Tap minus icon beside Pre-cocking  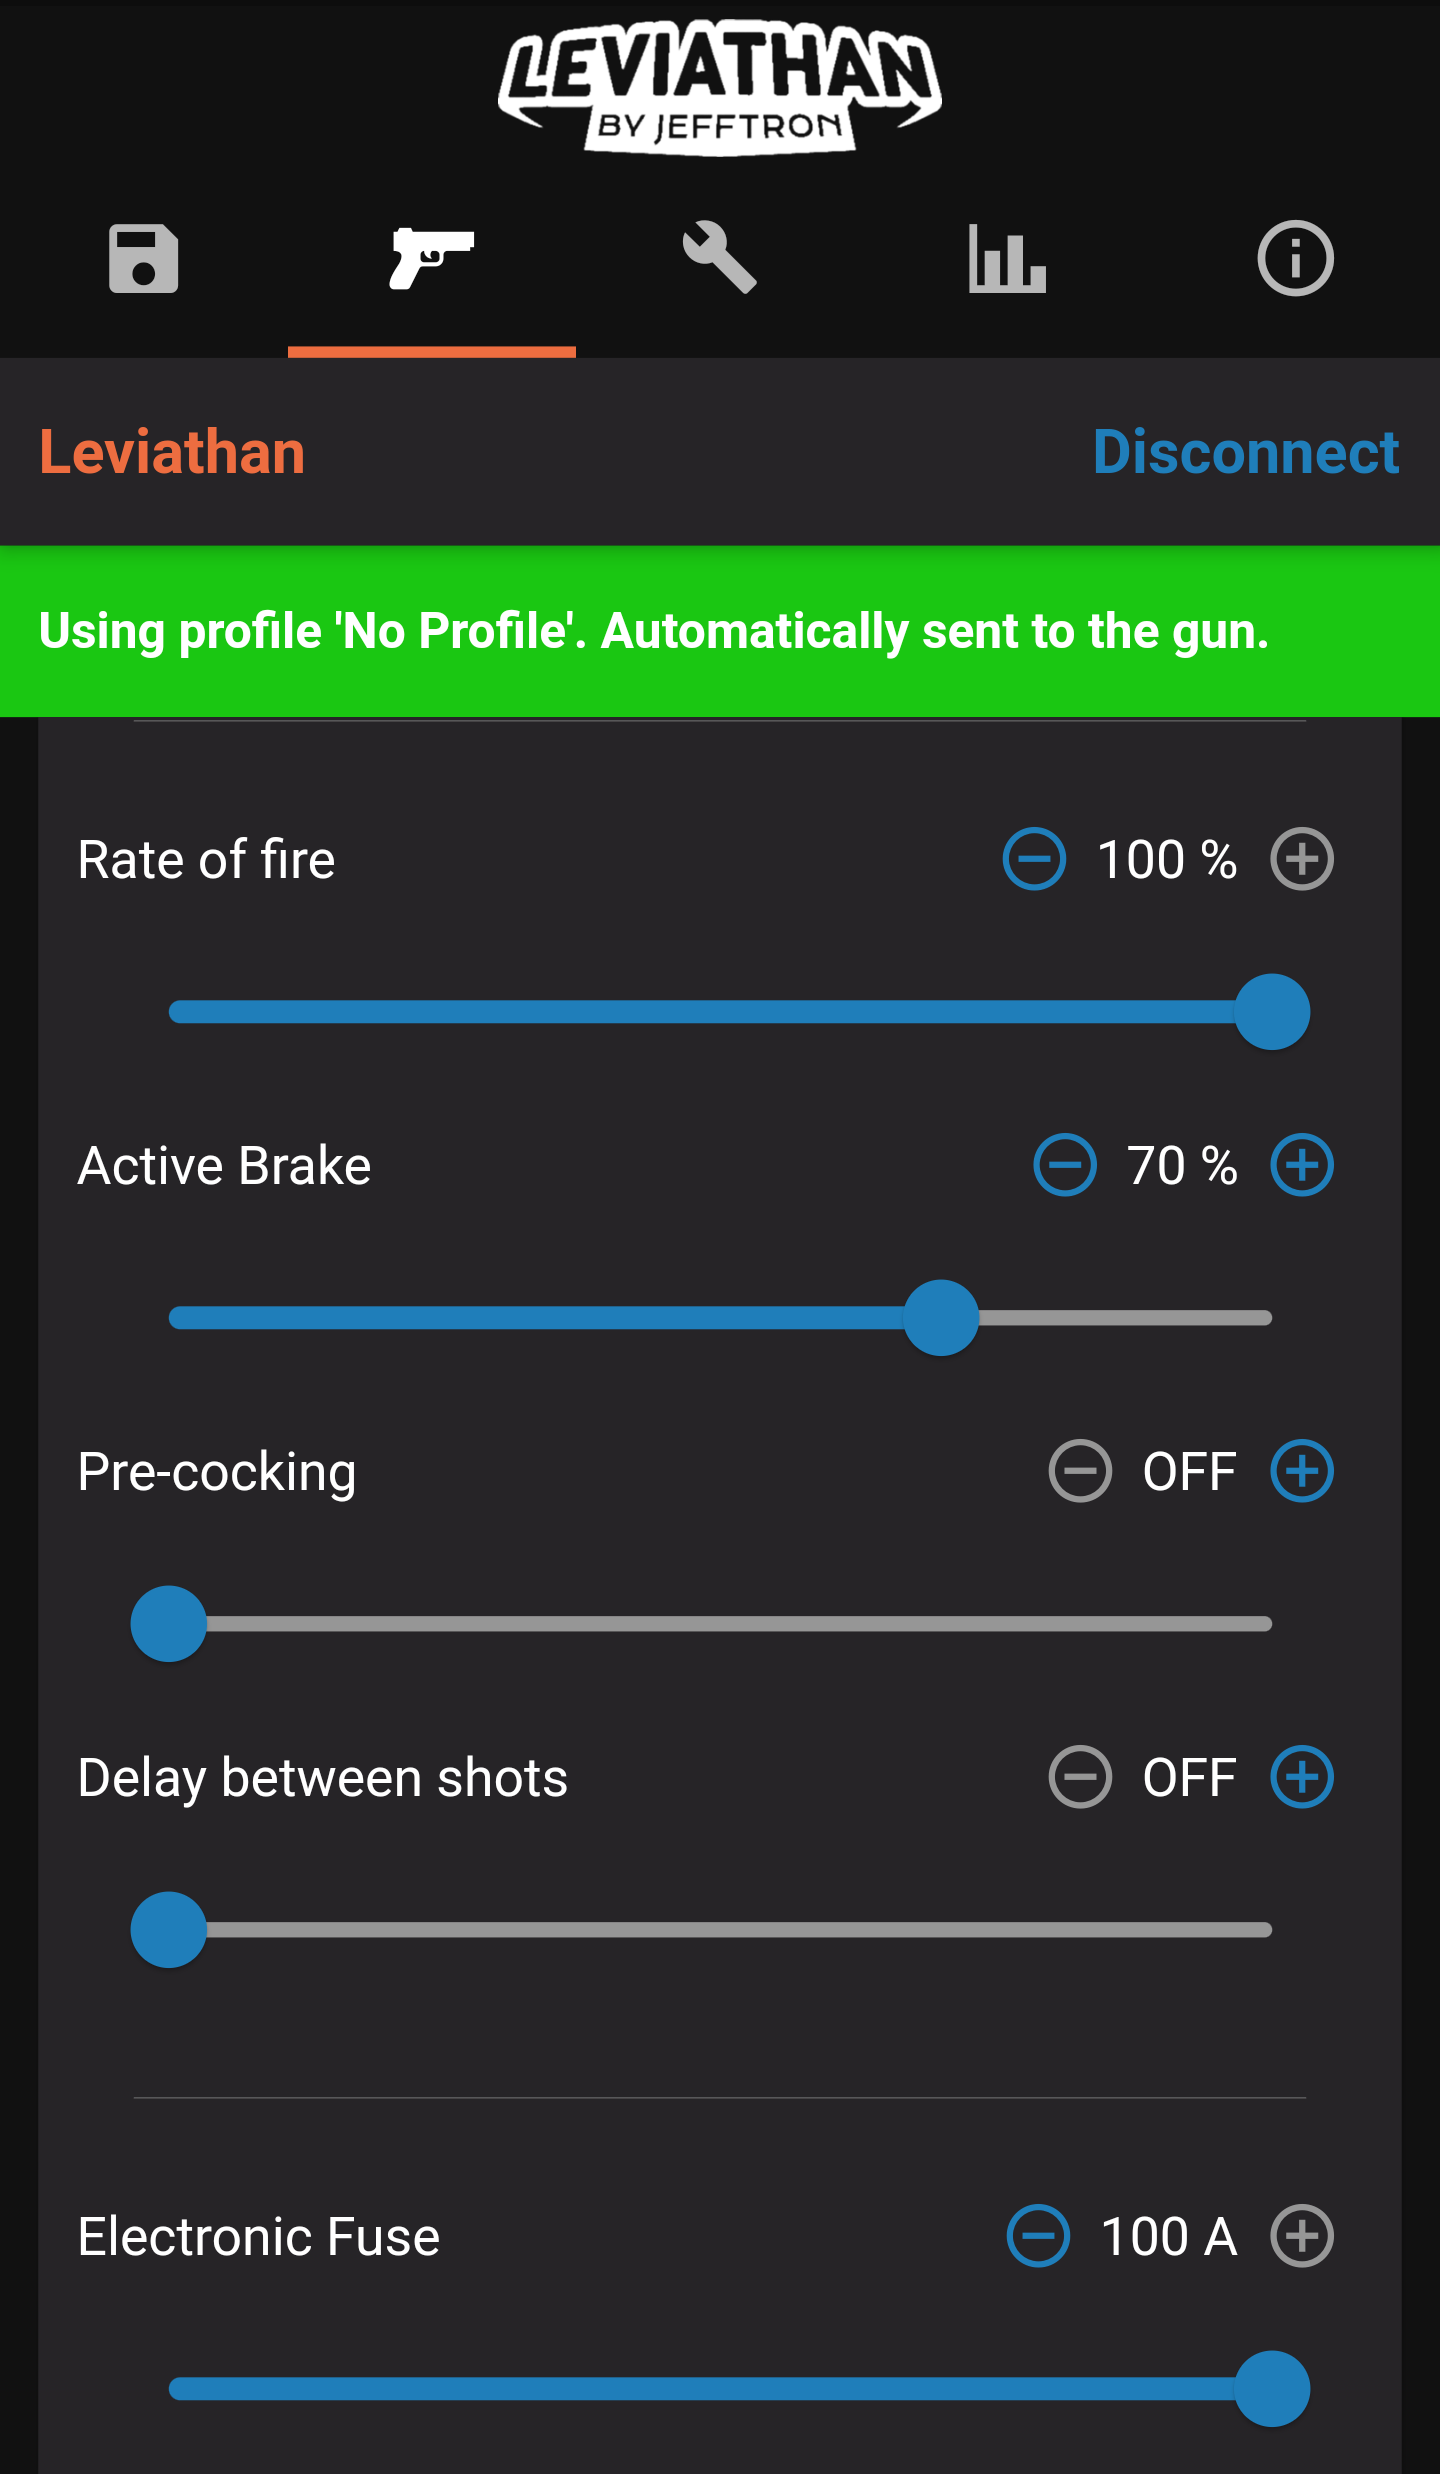[1080, 1471]
